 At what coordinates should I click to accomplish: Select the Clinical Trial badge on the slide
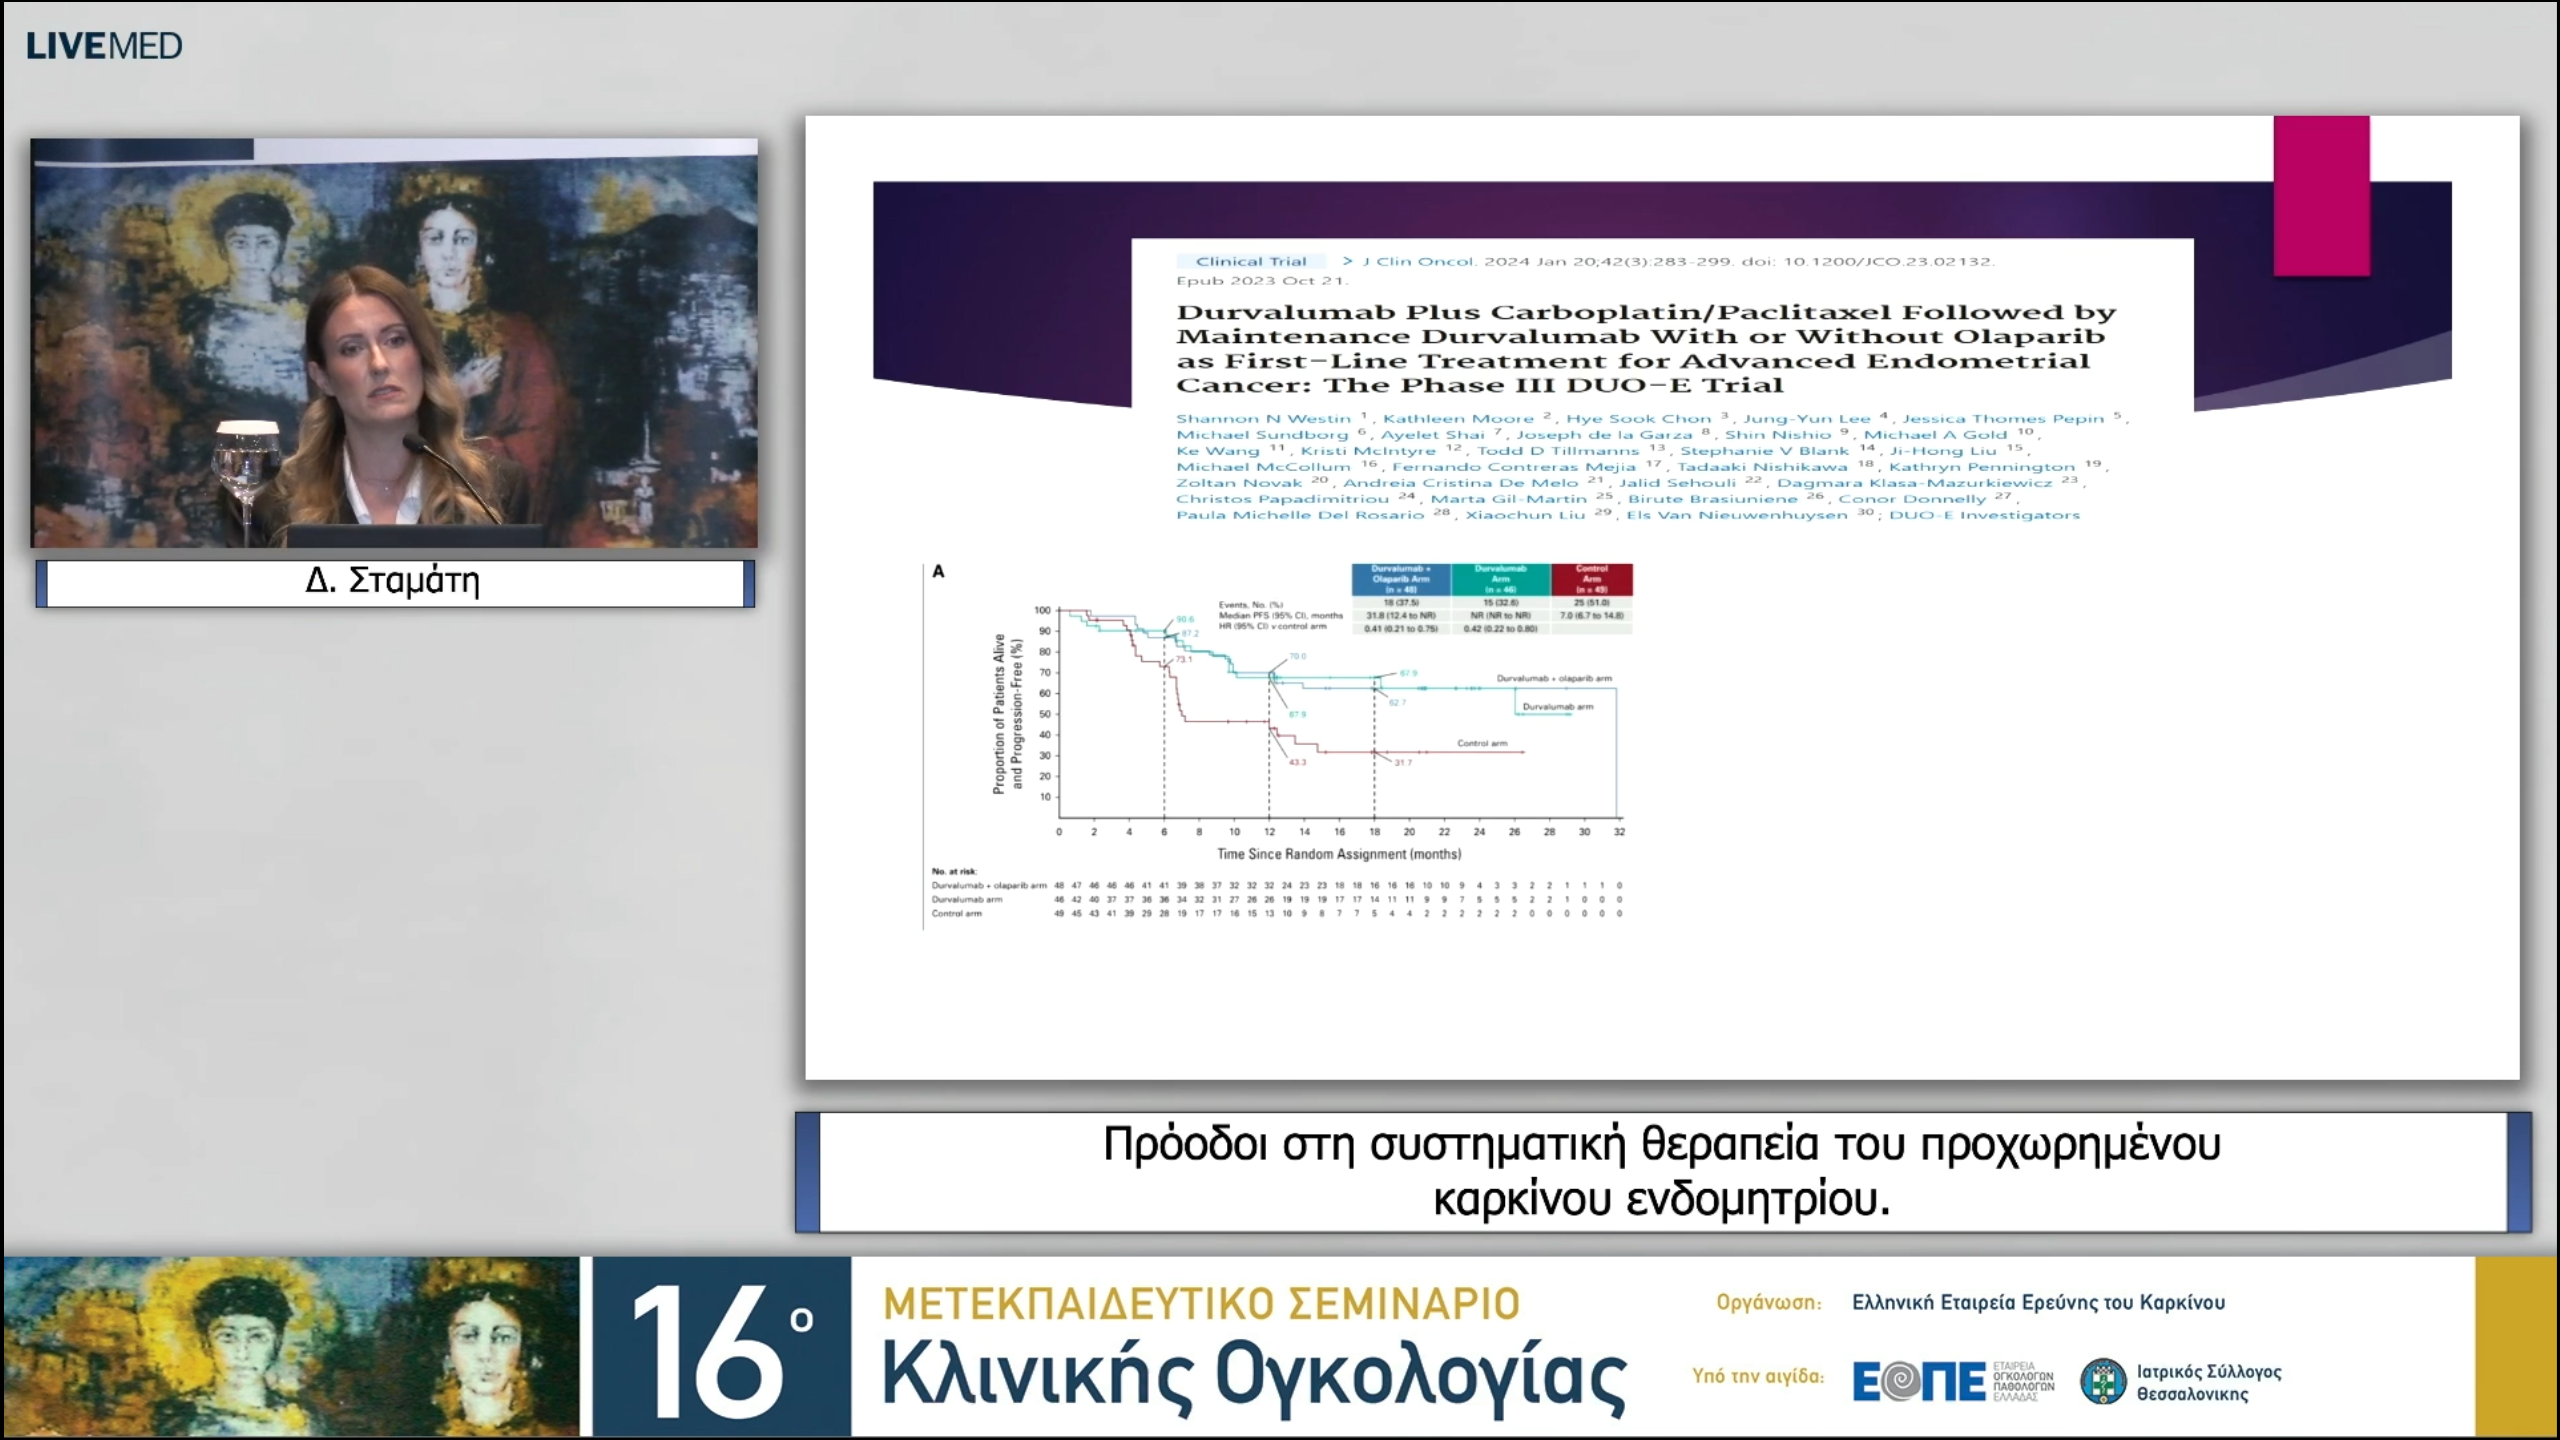1251,260
